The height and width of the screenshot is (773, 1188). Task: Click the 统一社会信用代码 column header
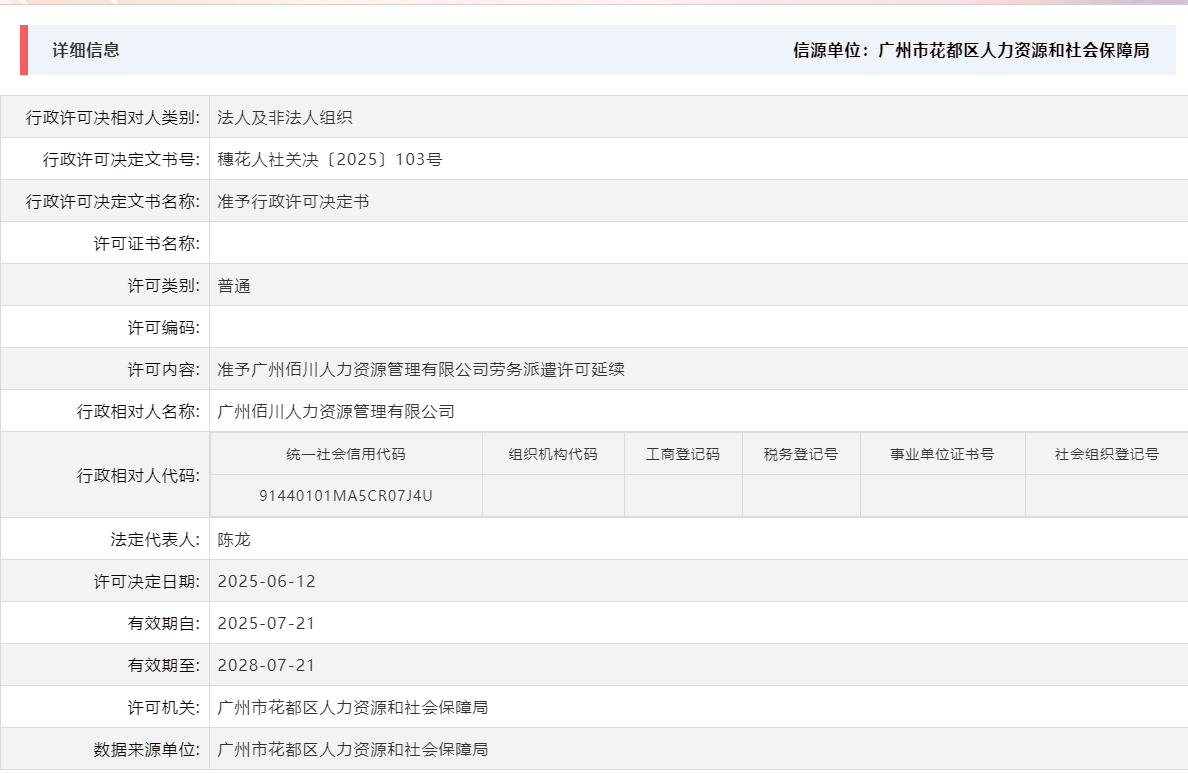(343, 453)
